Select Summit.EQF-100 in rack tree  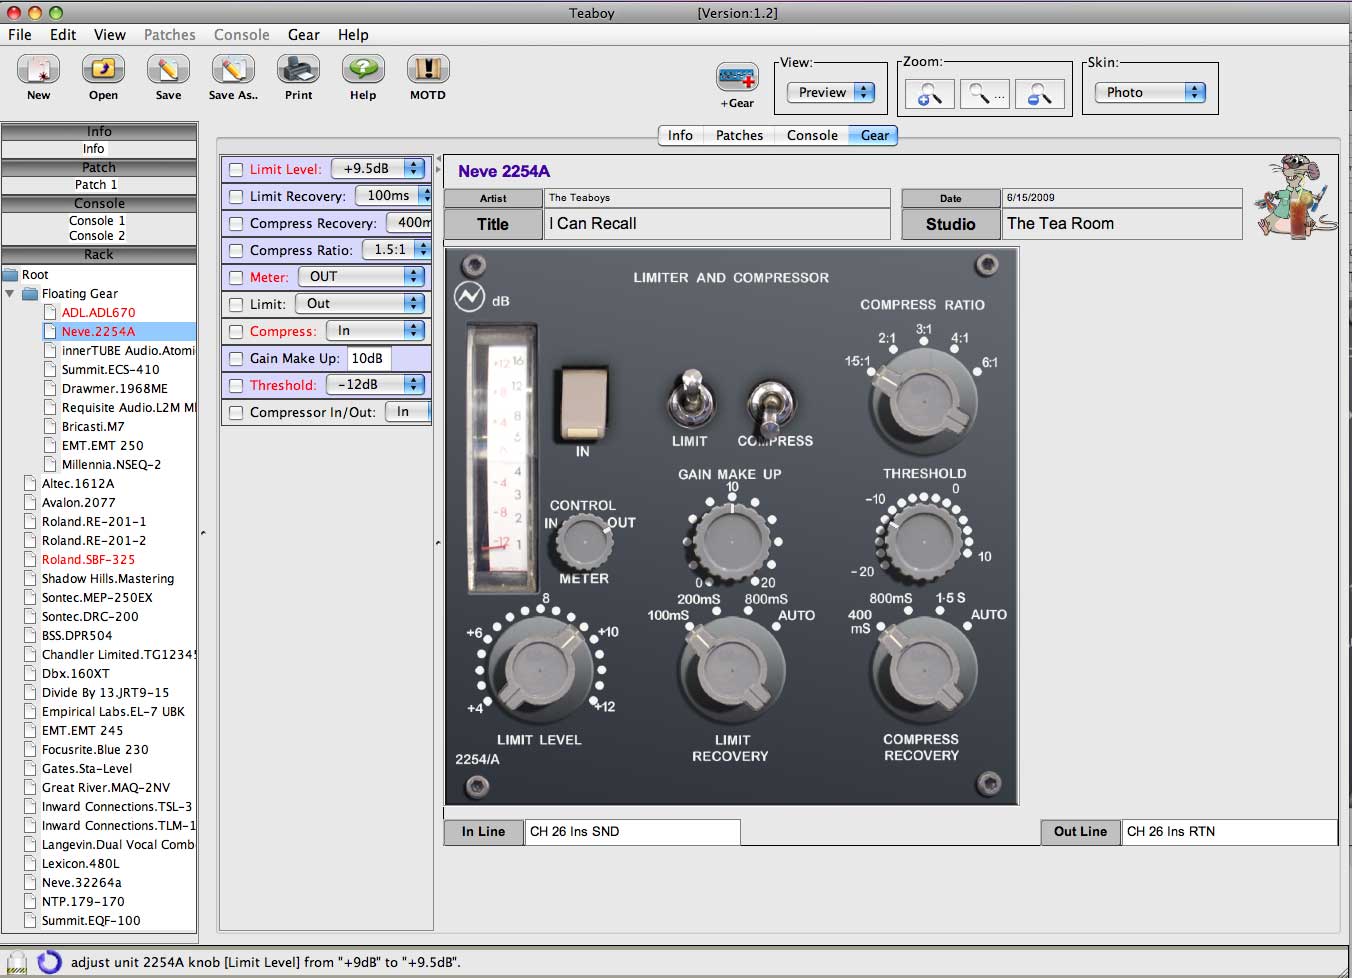point(91,921)
